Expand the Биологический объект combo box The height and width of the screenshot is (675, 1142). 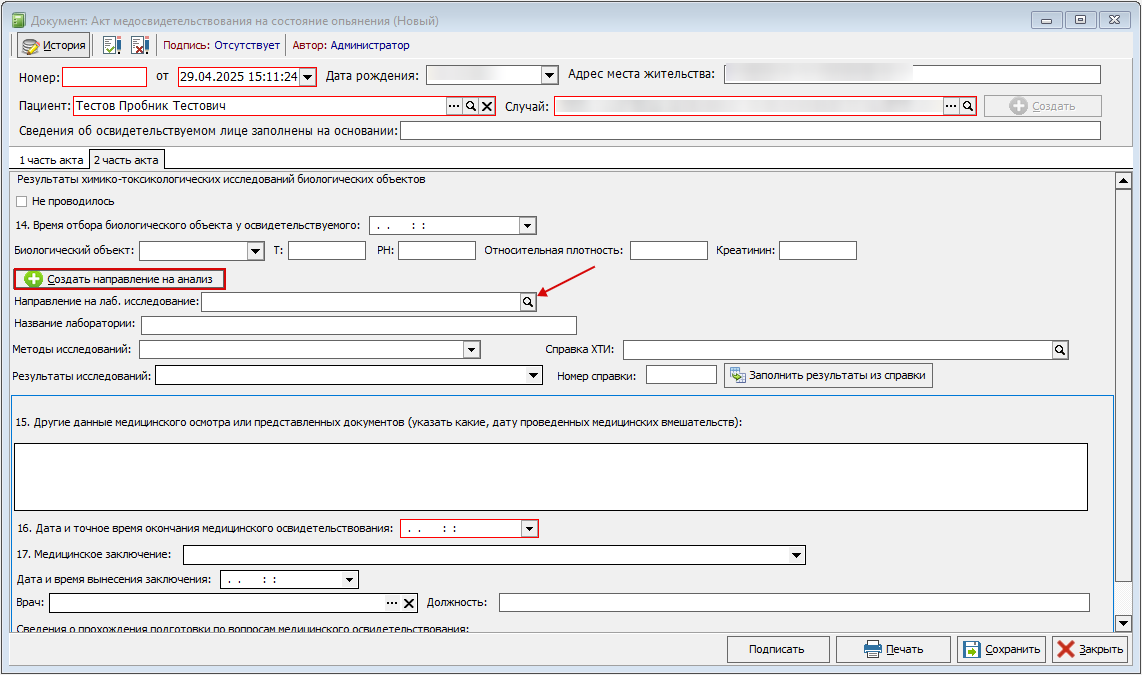click(256, 251)
